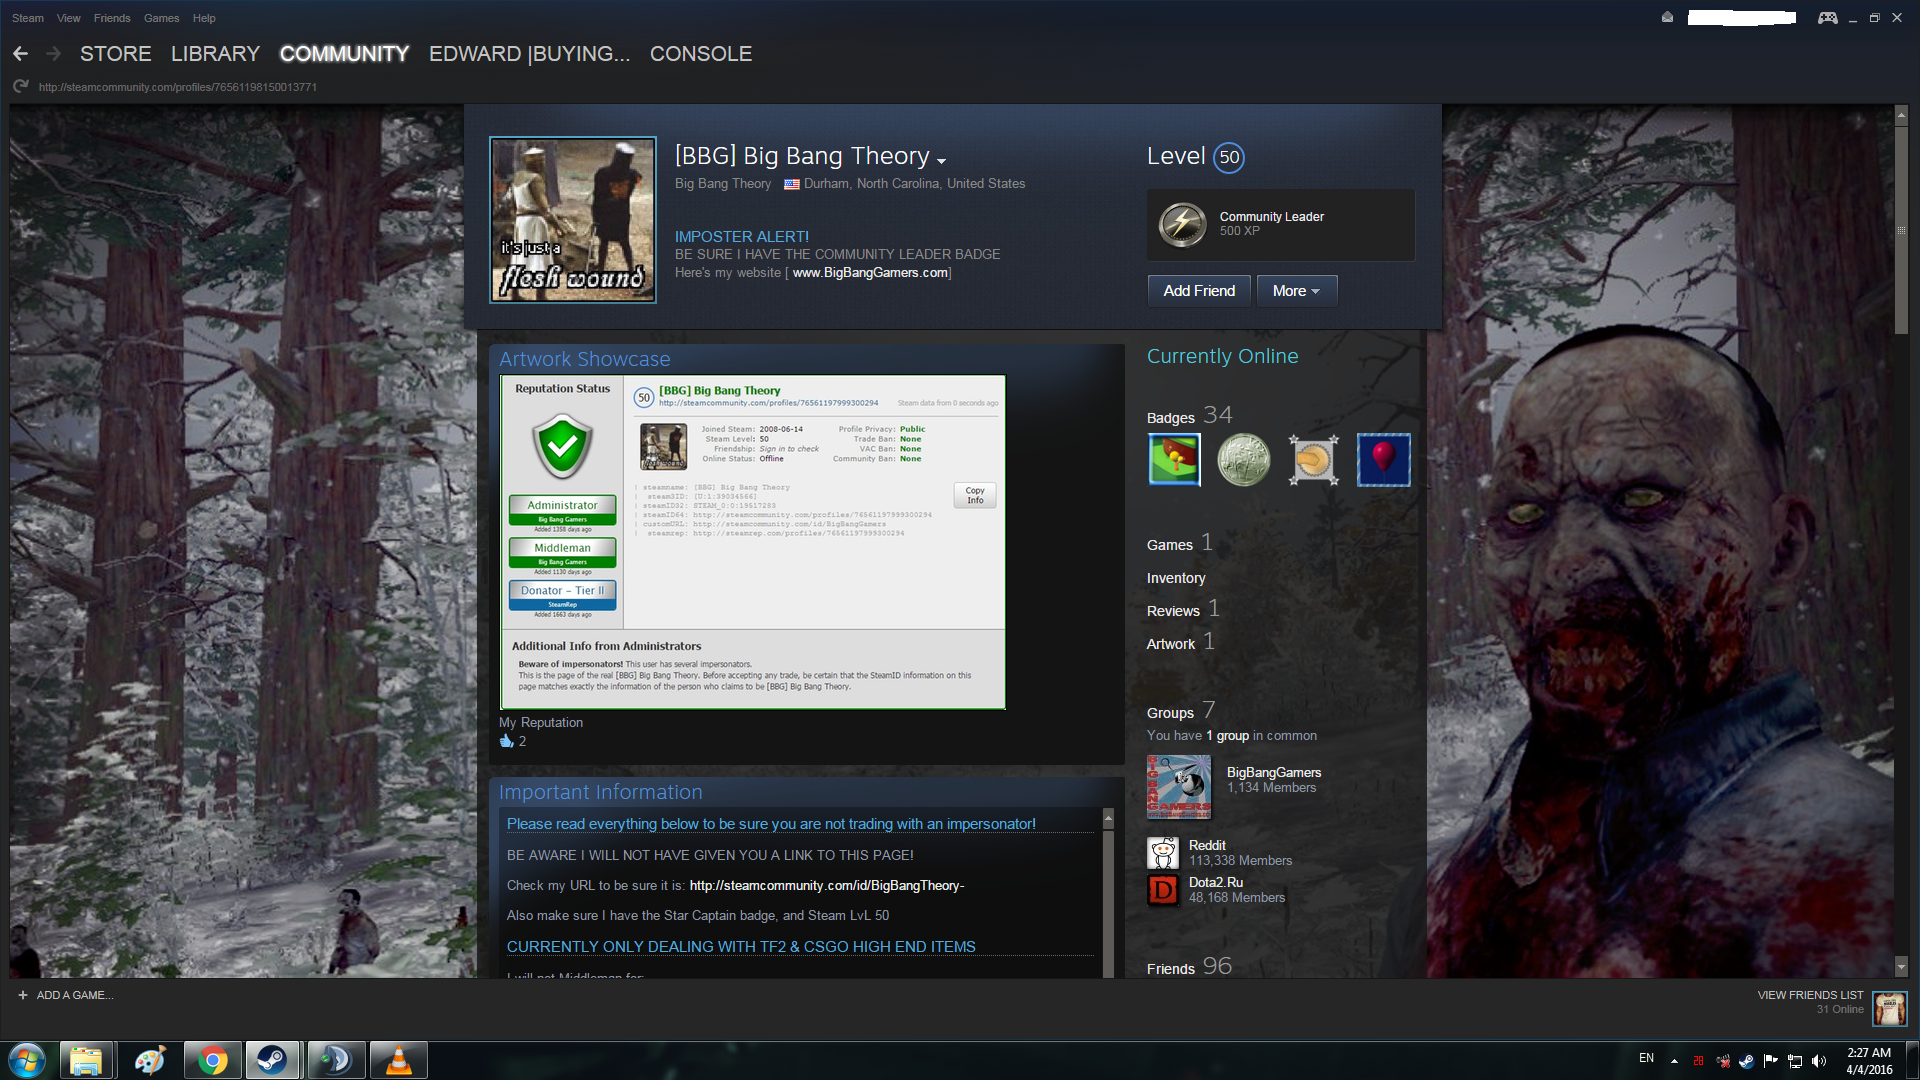Viewport: 1920px width, 1080px height.
Task: Click the page reload icon
Action: [x=21, y=87]
